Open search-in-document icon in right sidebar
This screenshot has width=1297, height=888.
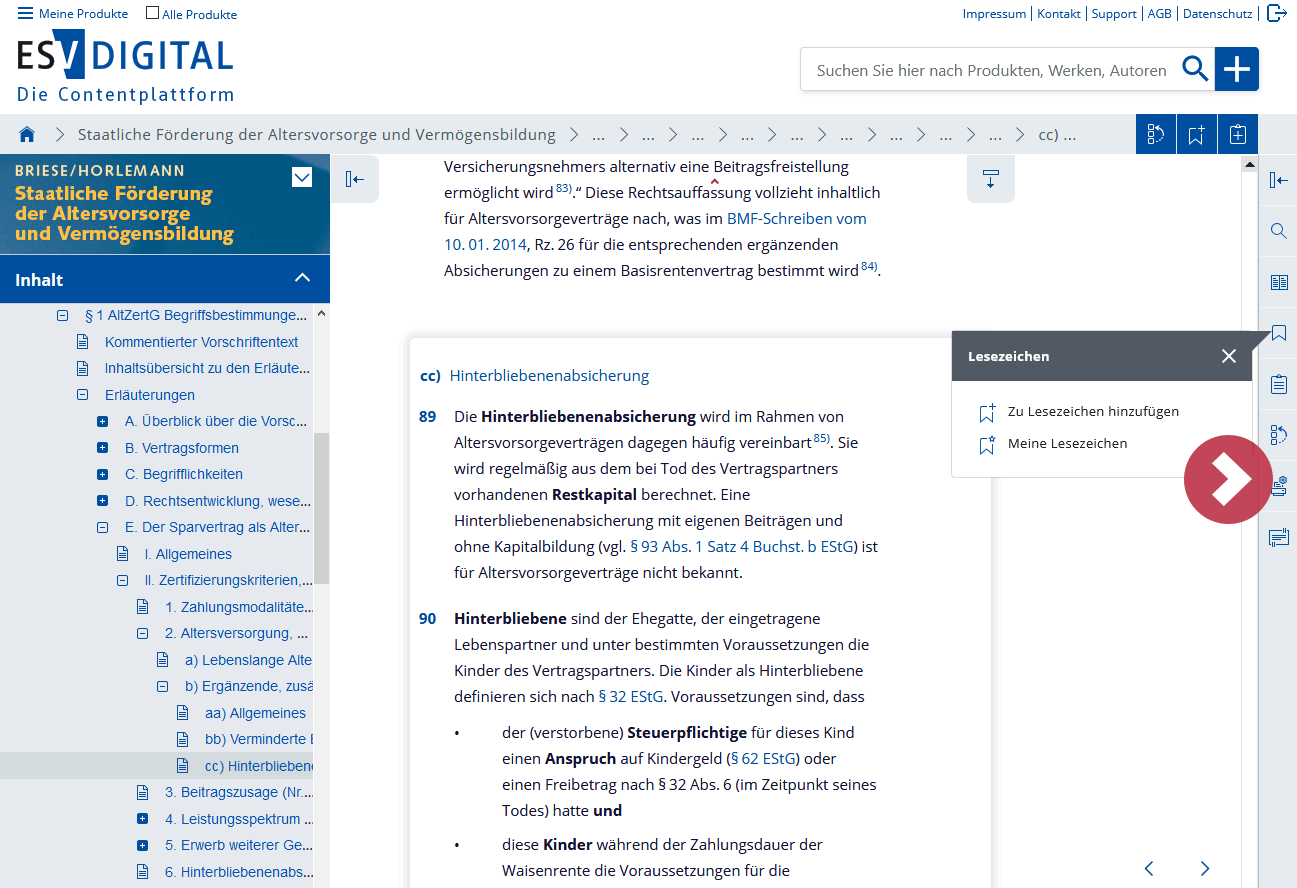[x=1278, y=231]
